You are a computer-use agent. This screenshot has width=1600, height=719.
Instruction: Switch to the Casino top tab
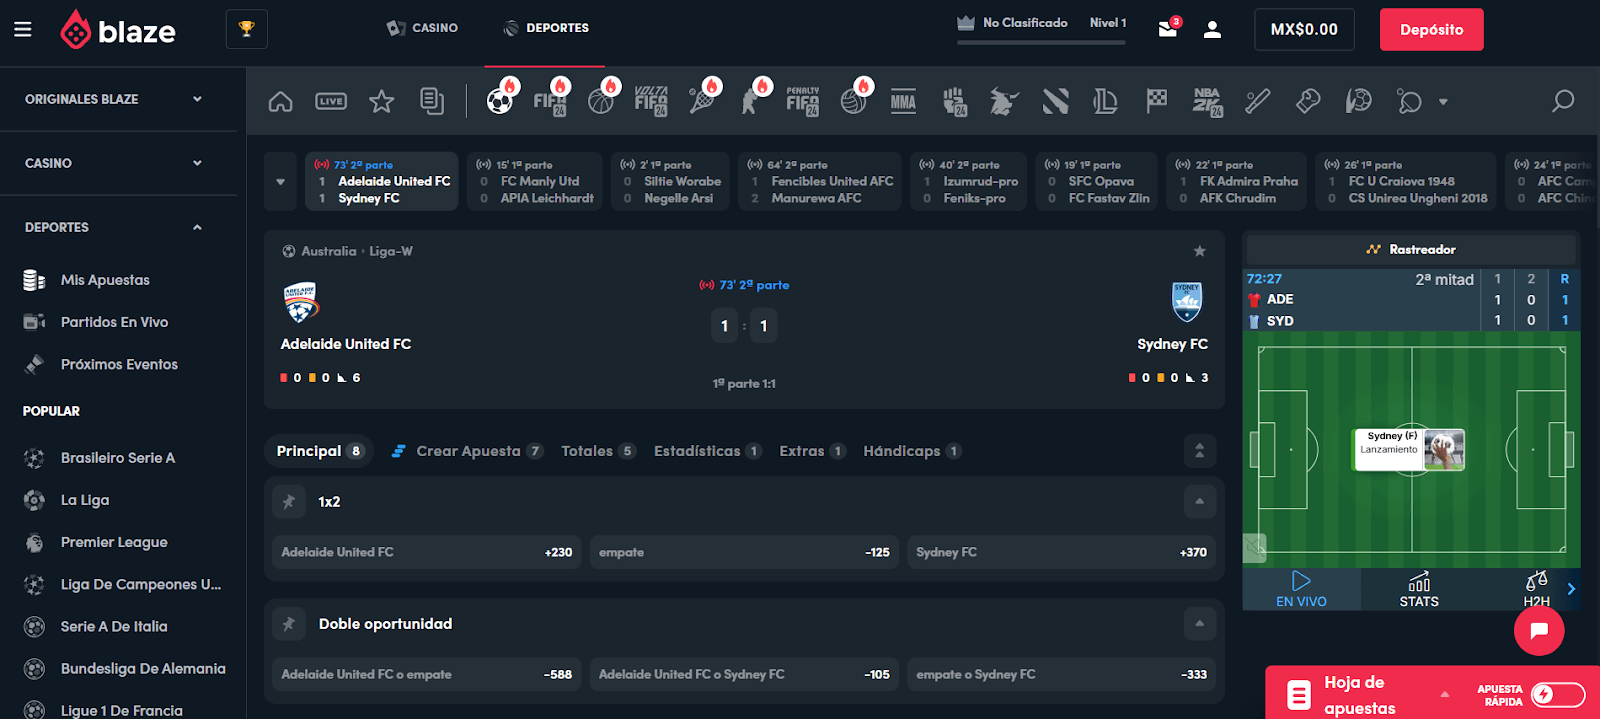423,28
